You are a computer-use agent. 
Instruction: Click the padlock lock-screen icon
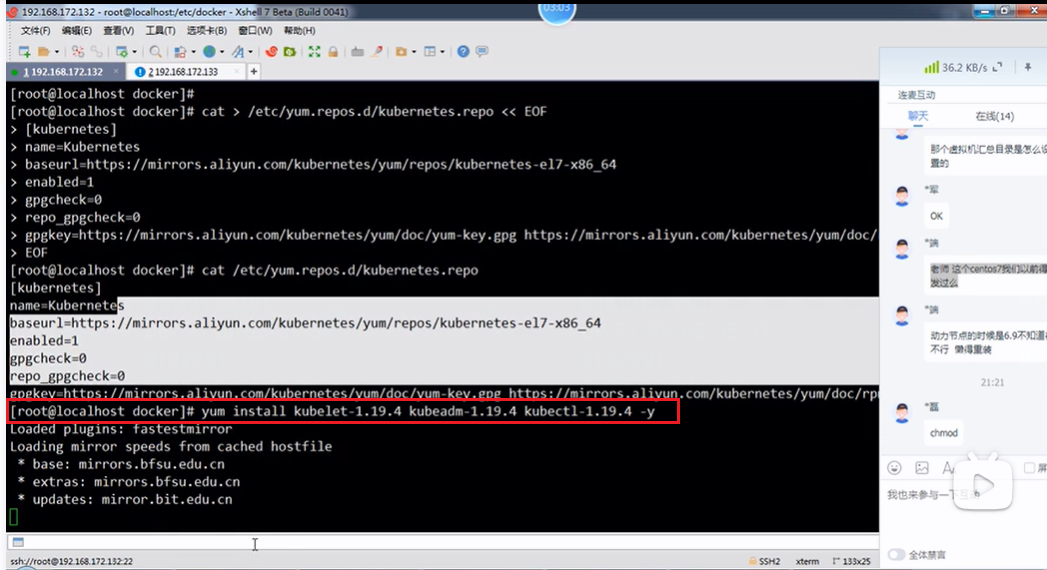333,51
